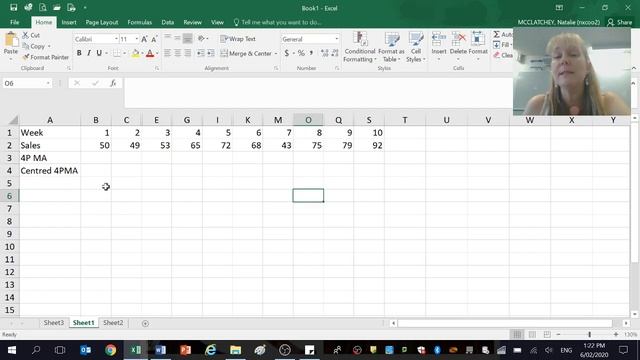Toggle Italic formatting
640x360 pixels.
(x=89, y=53)
